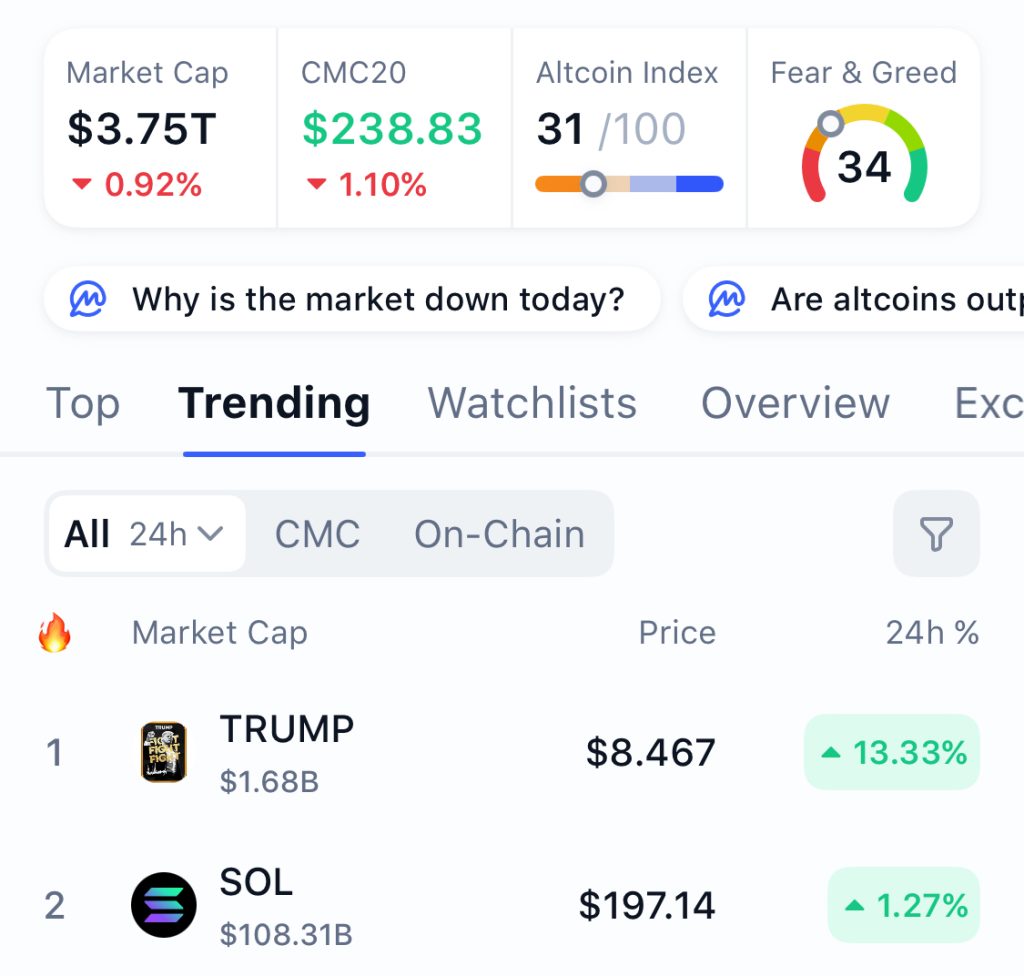
Task: Sort by the Price column header
Action: click(x=677, y=633)
